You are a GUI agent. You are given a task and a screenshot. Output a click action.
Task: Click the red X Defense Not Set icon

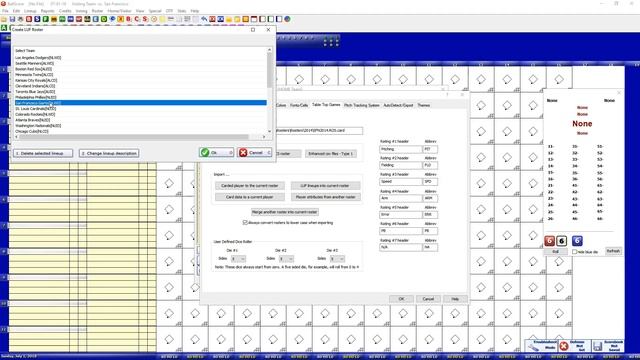click(564, 346)
